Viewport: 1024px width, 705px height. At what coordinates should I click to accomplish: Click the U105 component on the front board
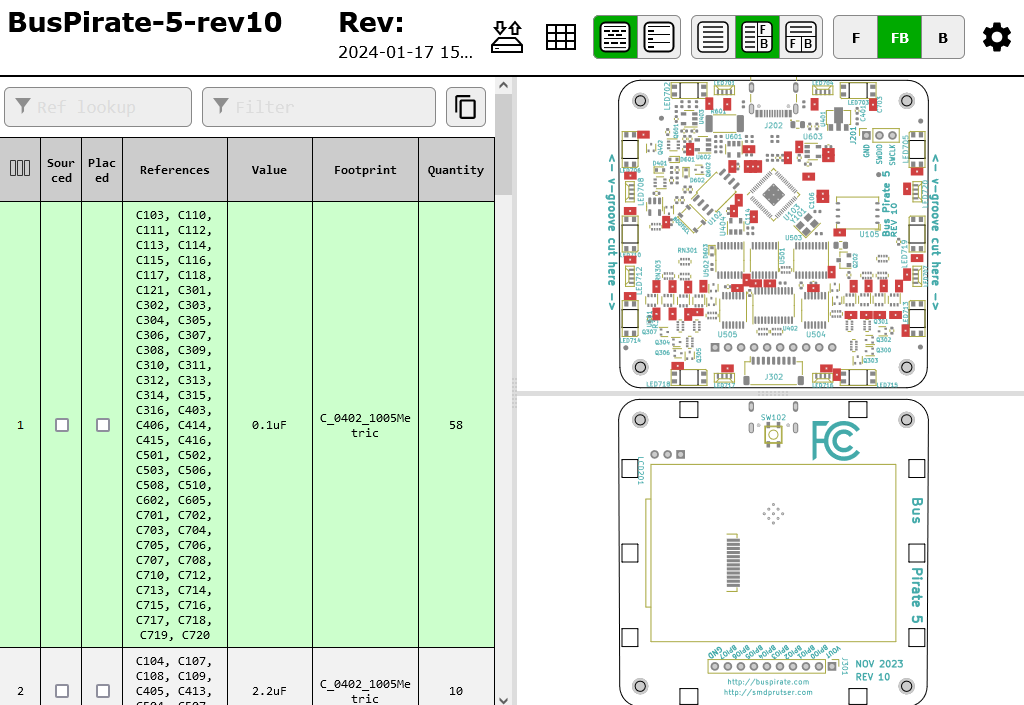coord(857,213)
